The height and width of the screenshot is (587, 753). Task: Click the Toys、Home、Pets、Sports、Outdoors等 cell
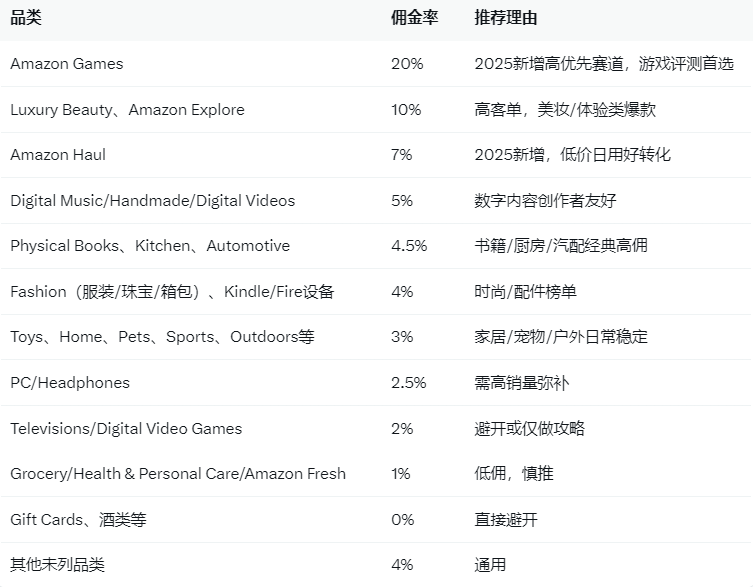pyautogui.click(x=162, y=337)
